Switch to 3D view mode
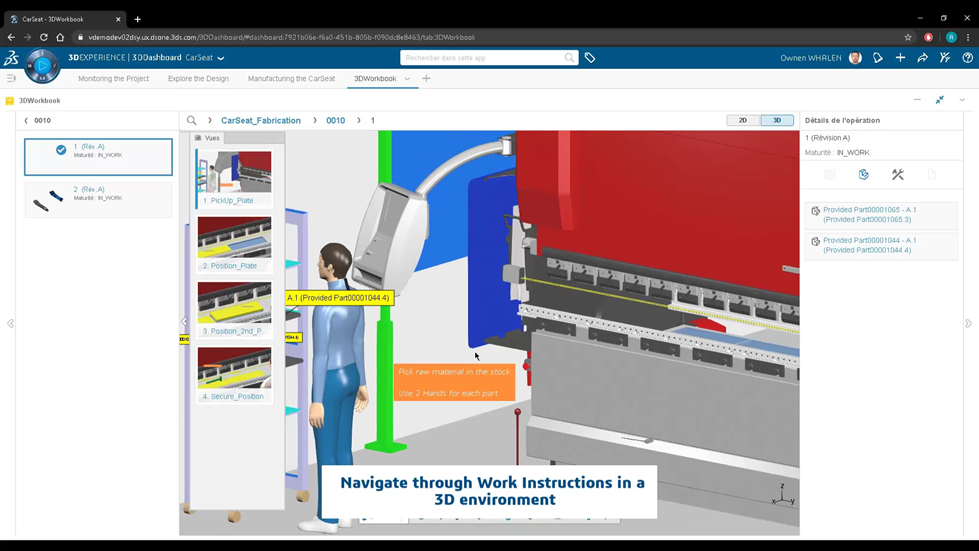This screenshot has height=551, width=979. coord(777,120)
